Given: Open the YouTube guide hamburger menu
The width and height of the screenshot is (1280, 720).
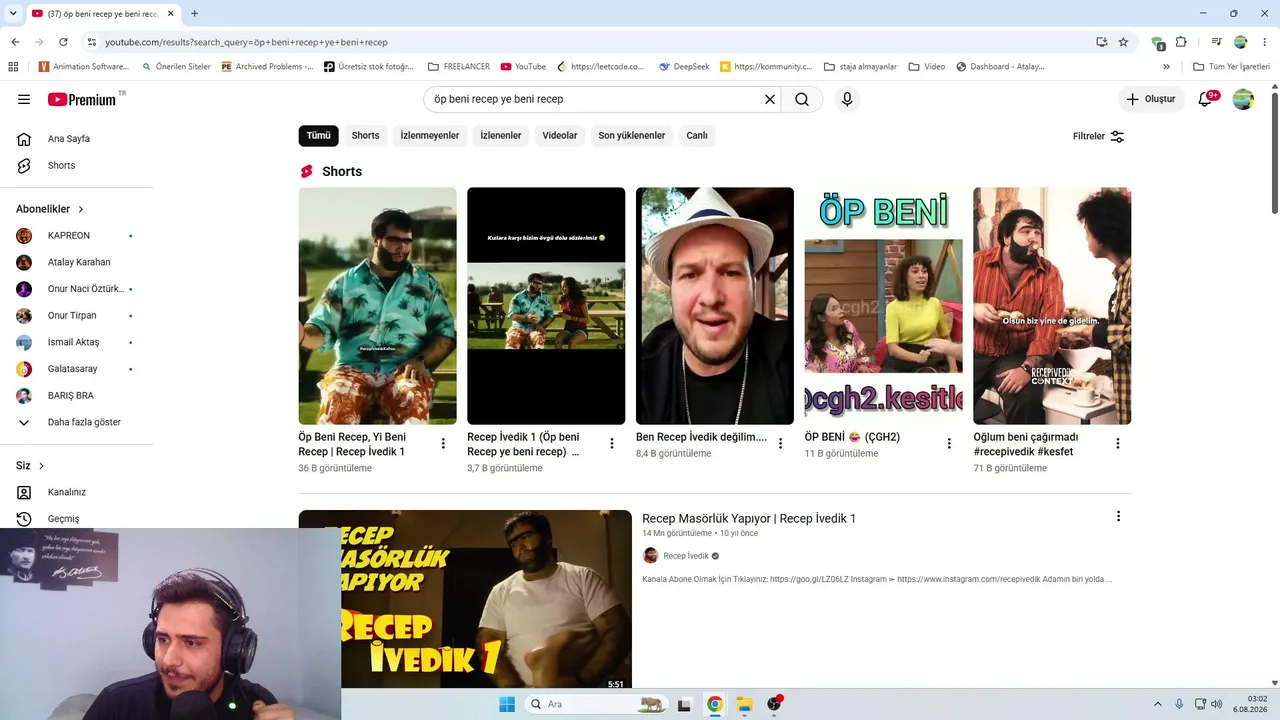Looking at the screenshot, I should (24, 99).
